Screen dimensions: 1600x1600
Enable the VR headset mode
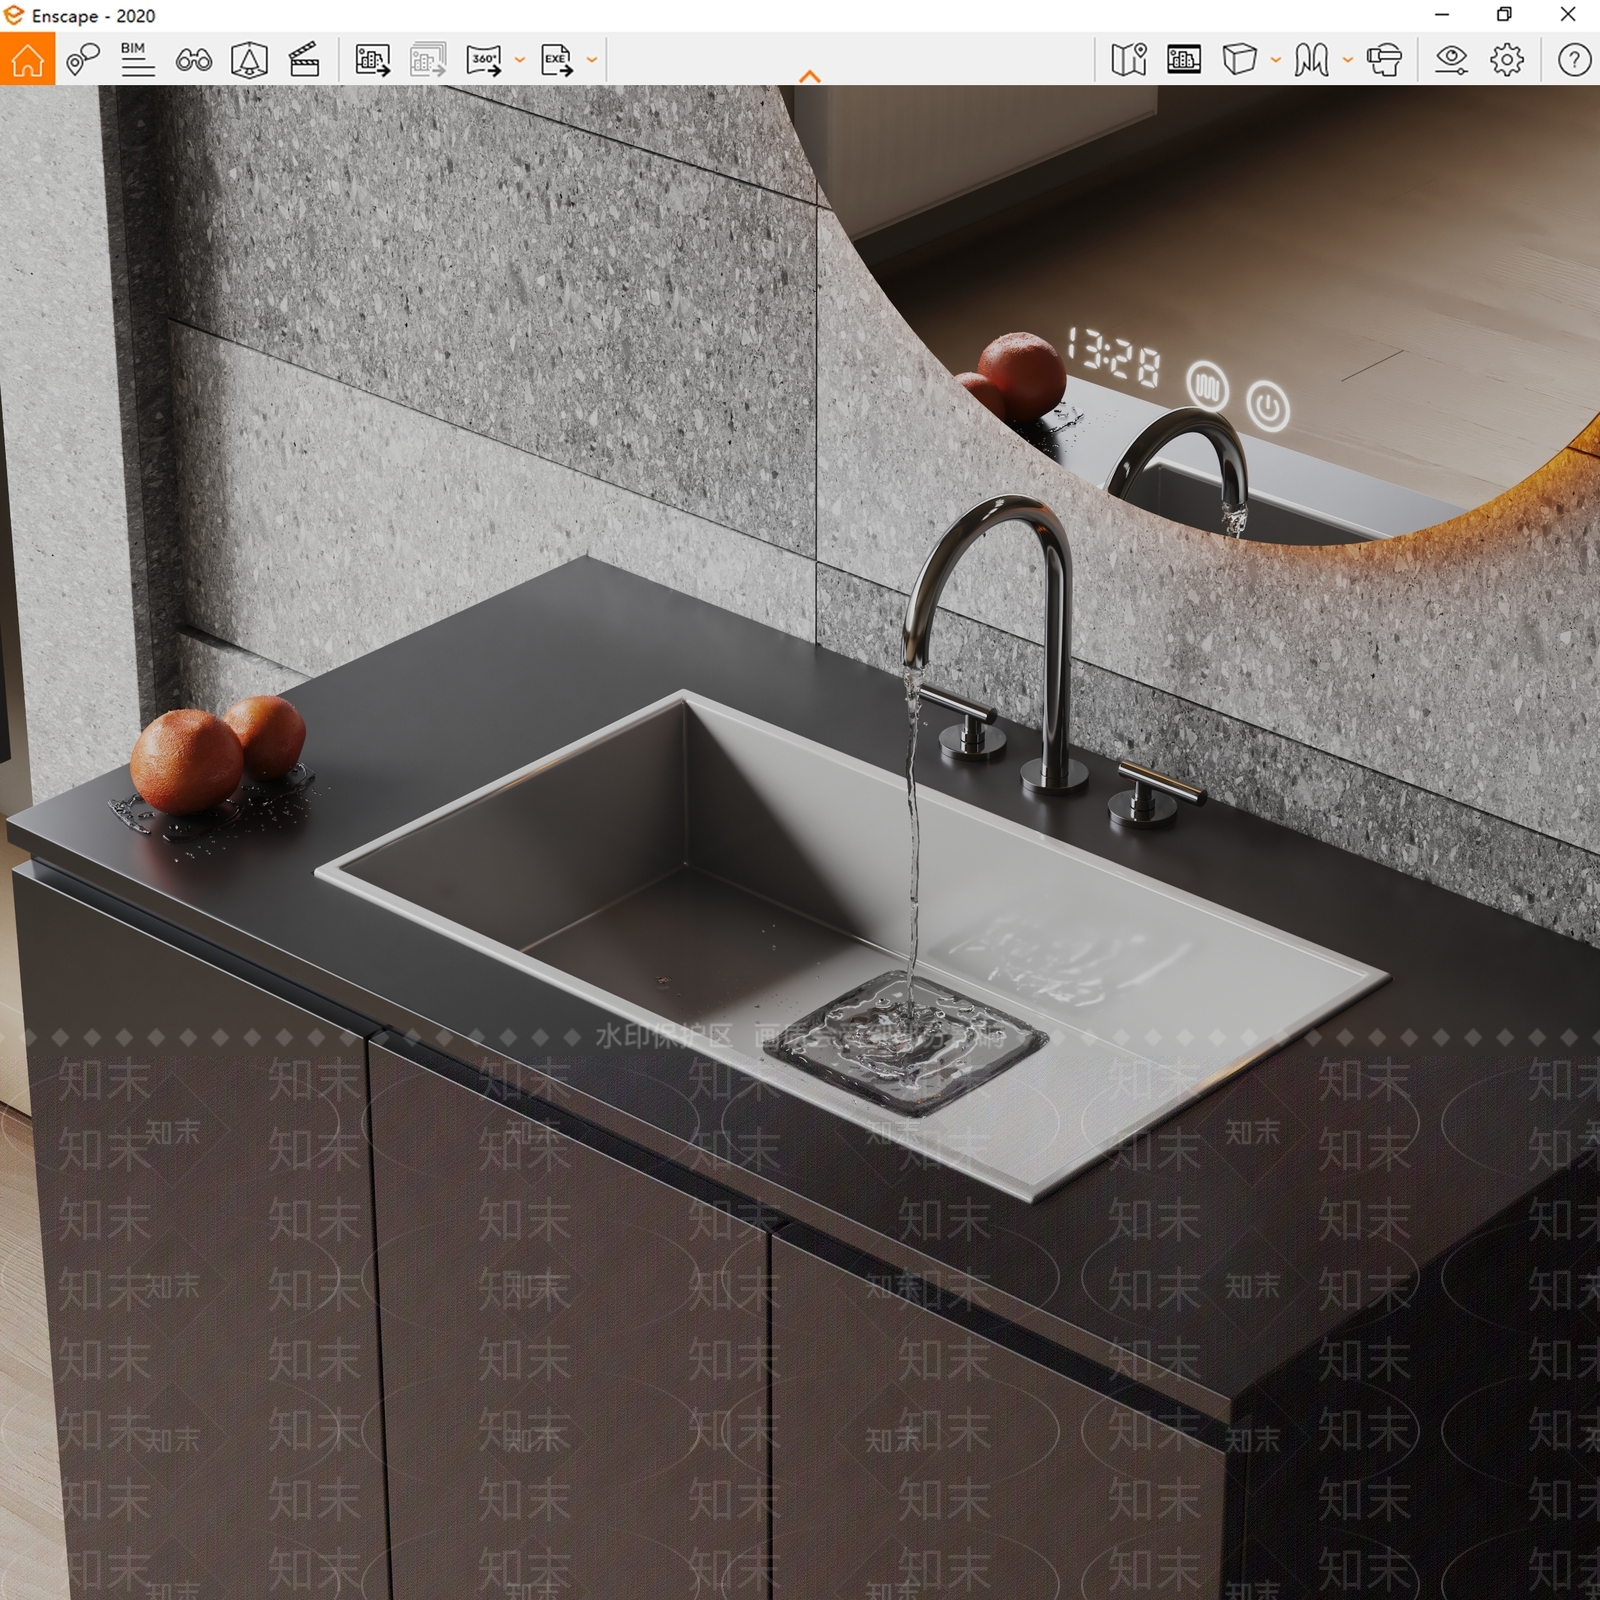1384,60
